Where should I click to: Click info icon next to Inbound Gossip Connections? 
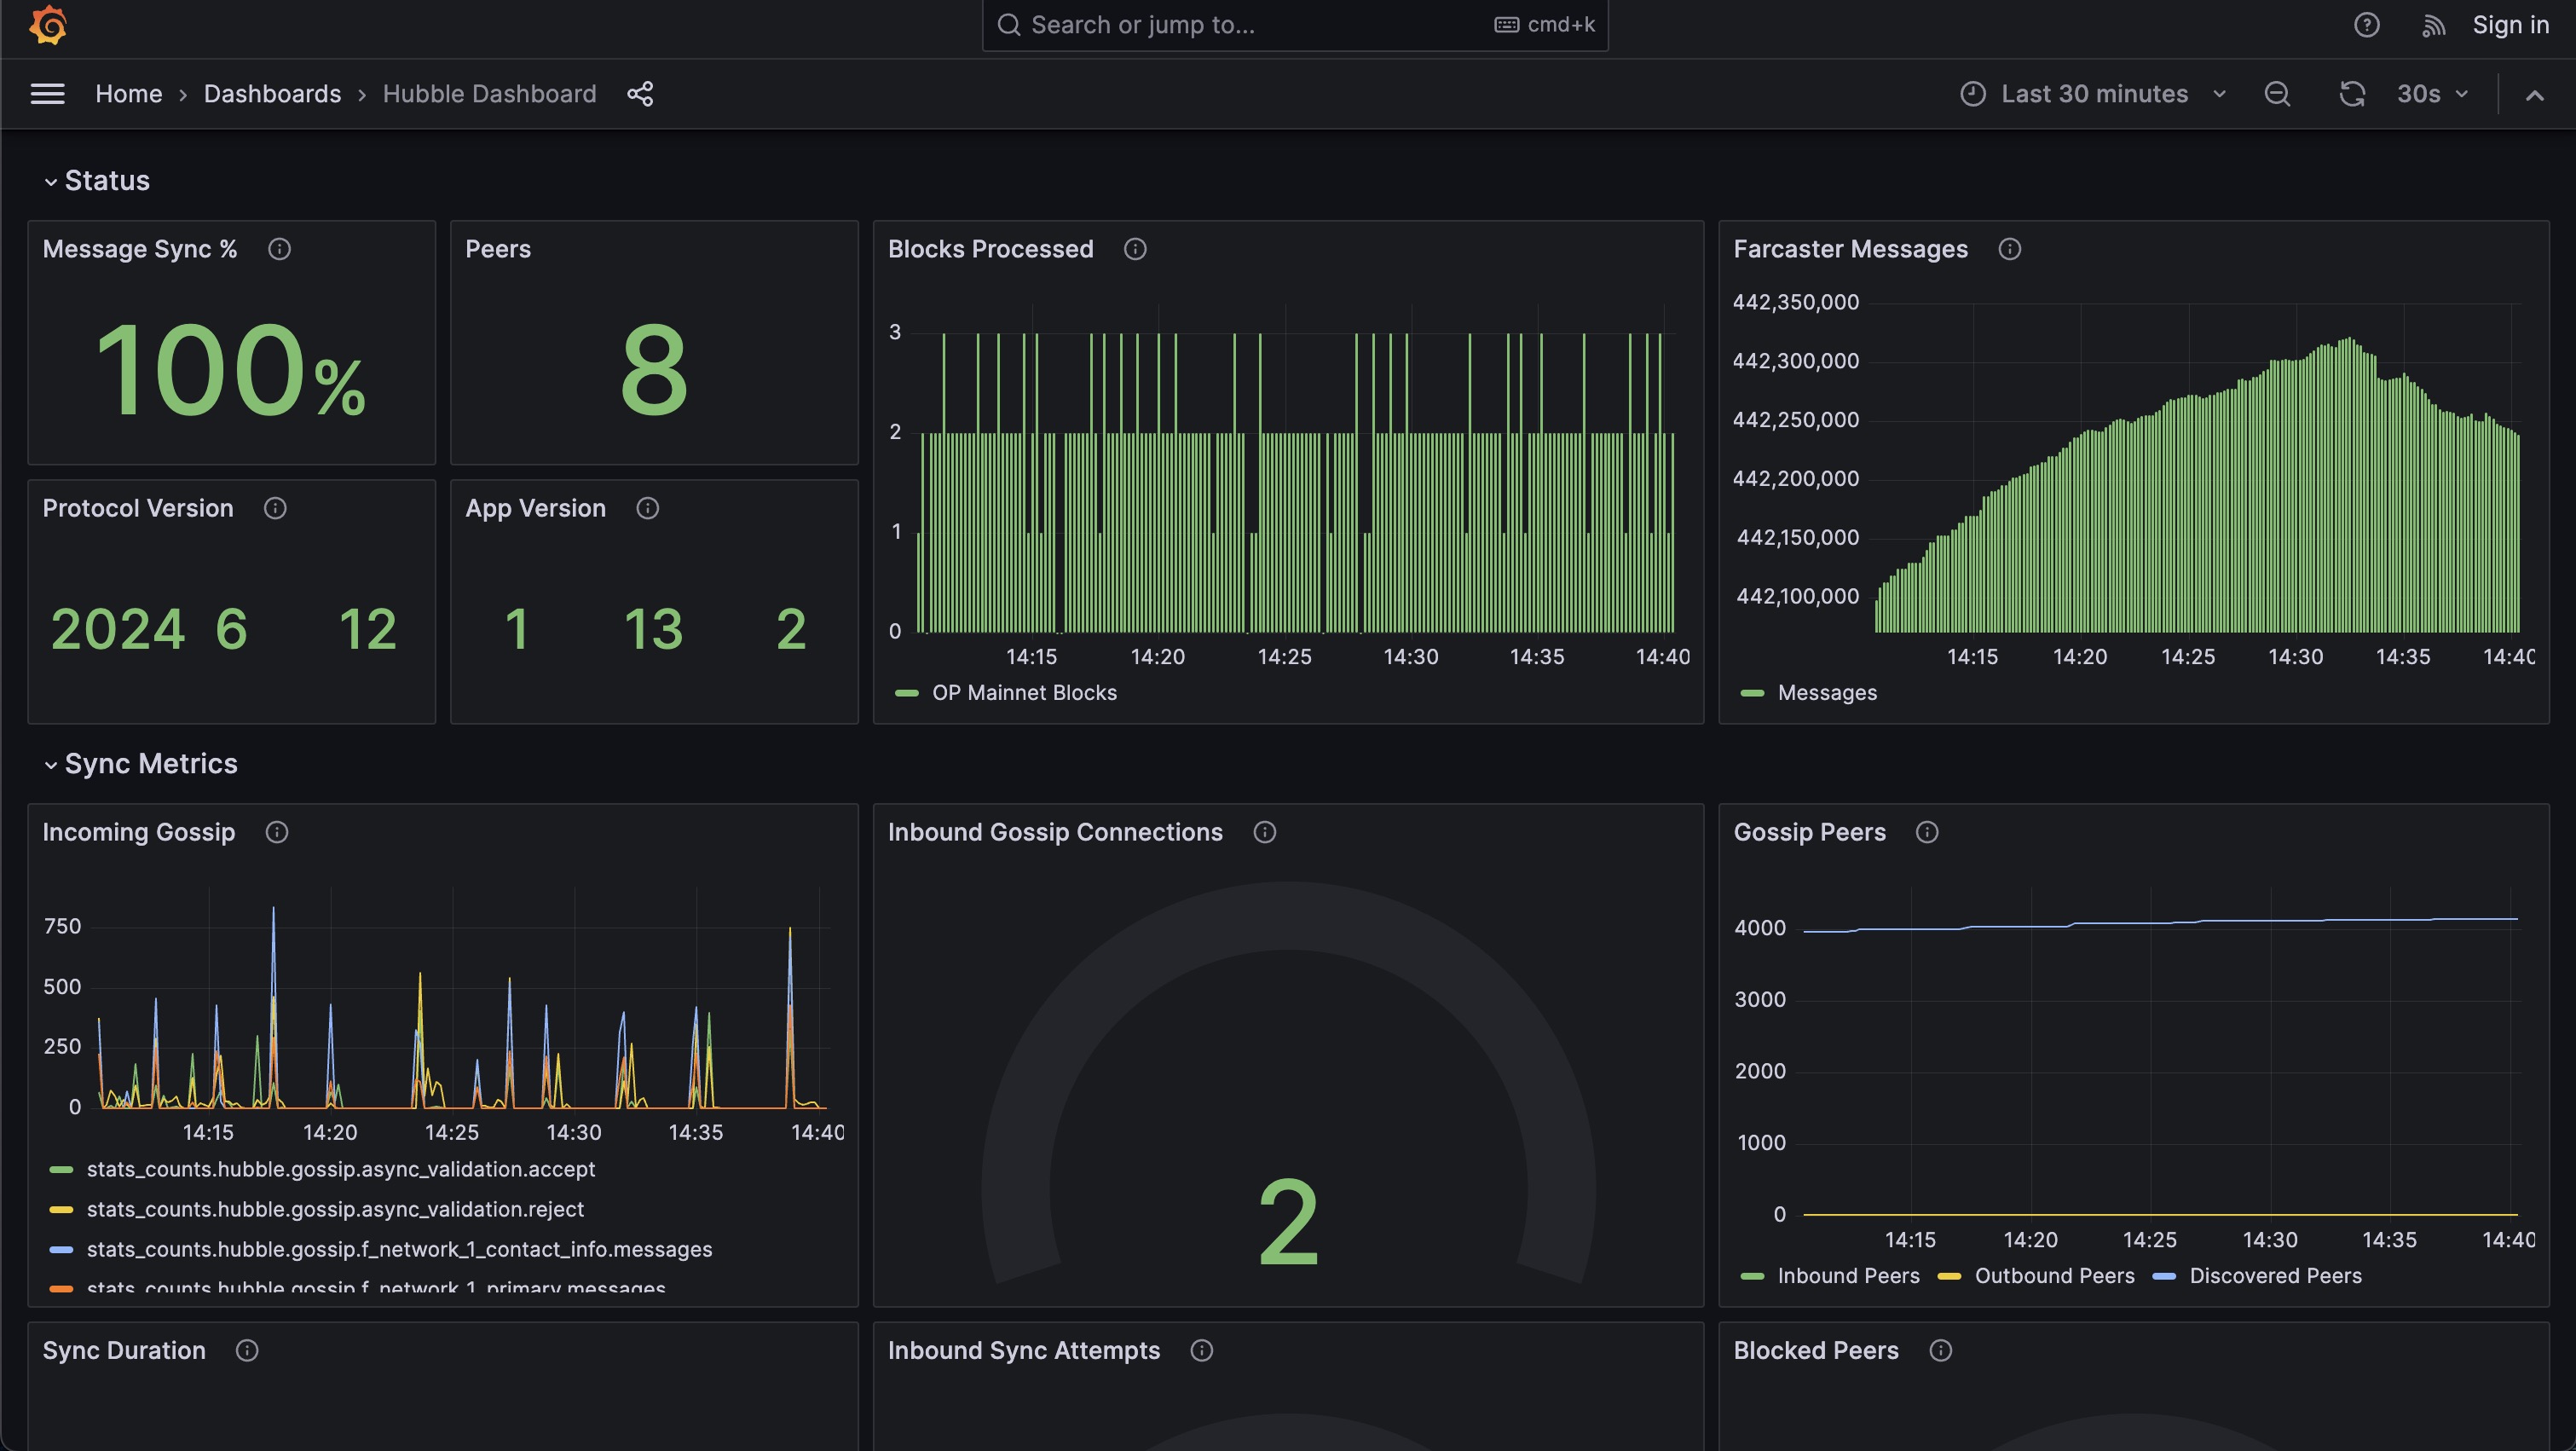point(1265,832)
